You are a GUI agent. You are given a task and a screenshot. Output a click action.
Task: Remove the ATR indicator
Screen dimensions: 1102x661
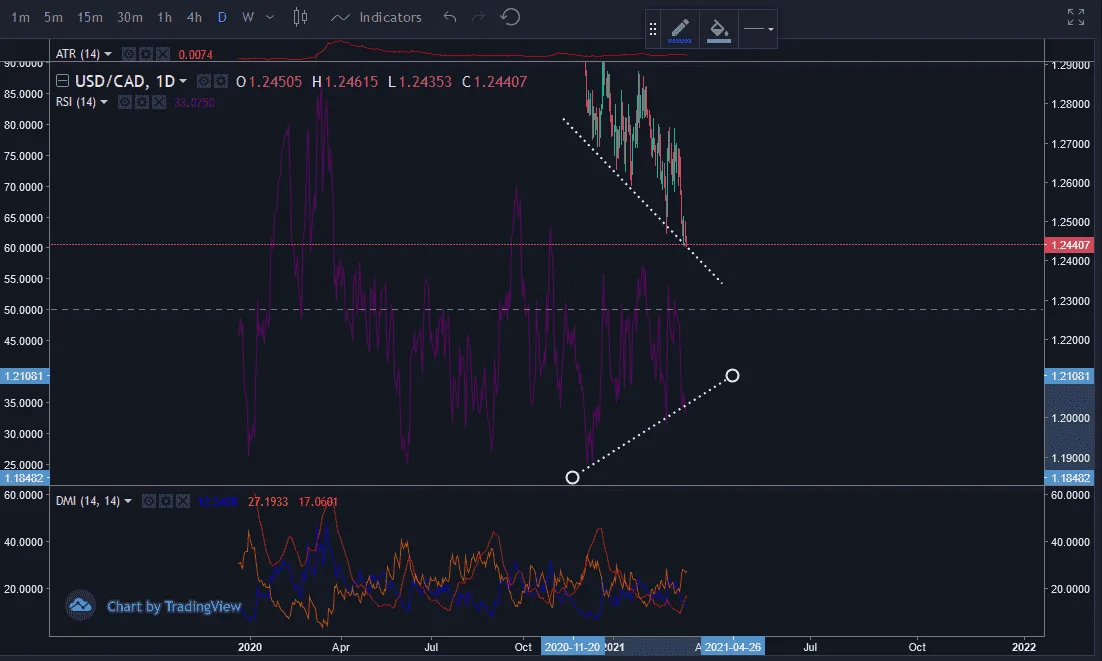162,54
